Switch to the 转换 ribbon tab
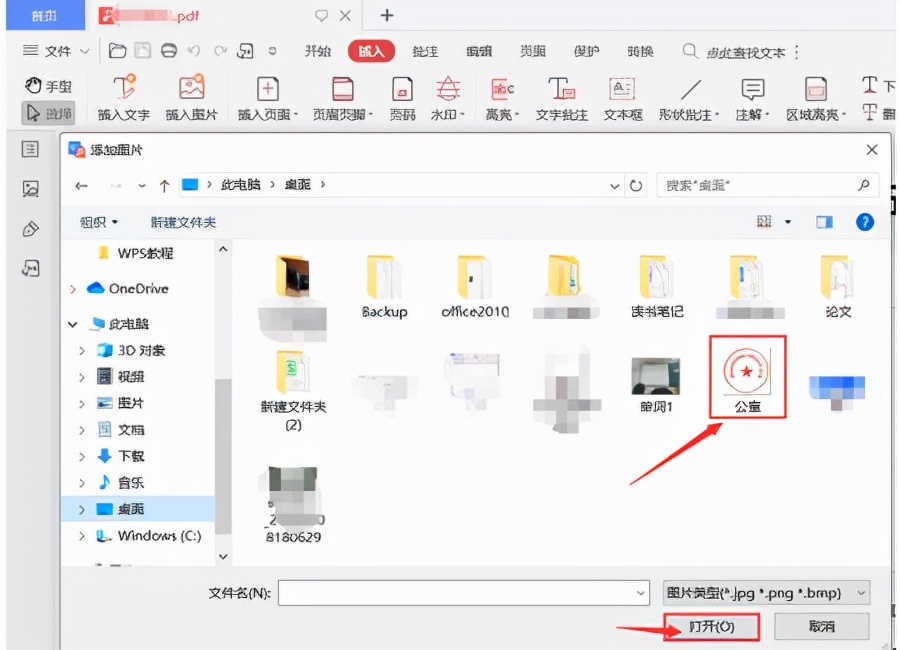This screenshot has width=900, height=650. tap(639, 50)
